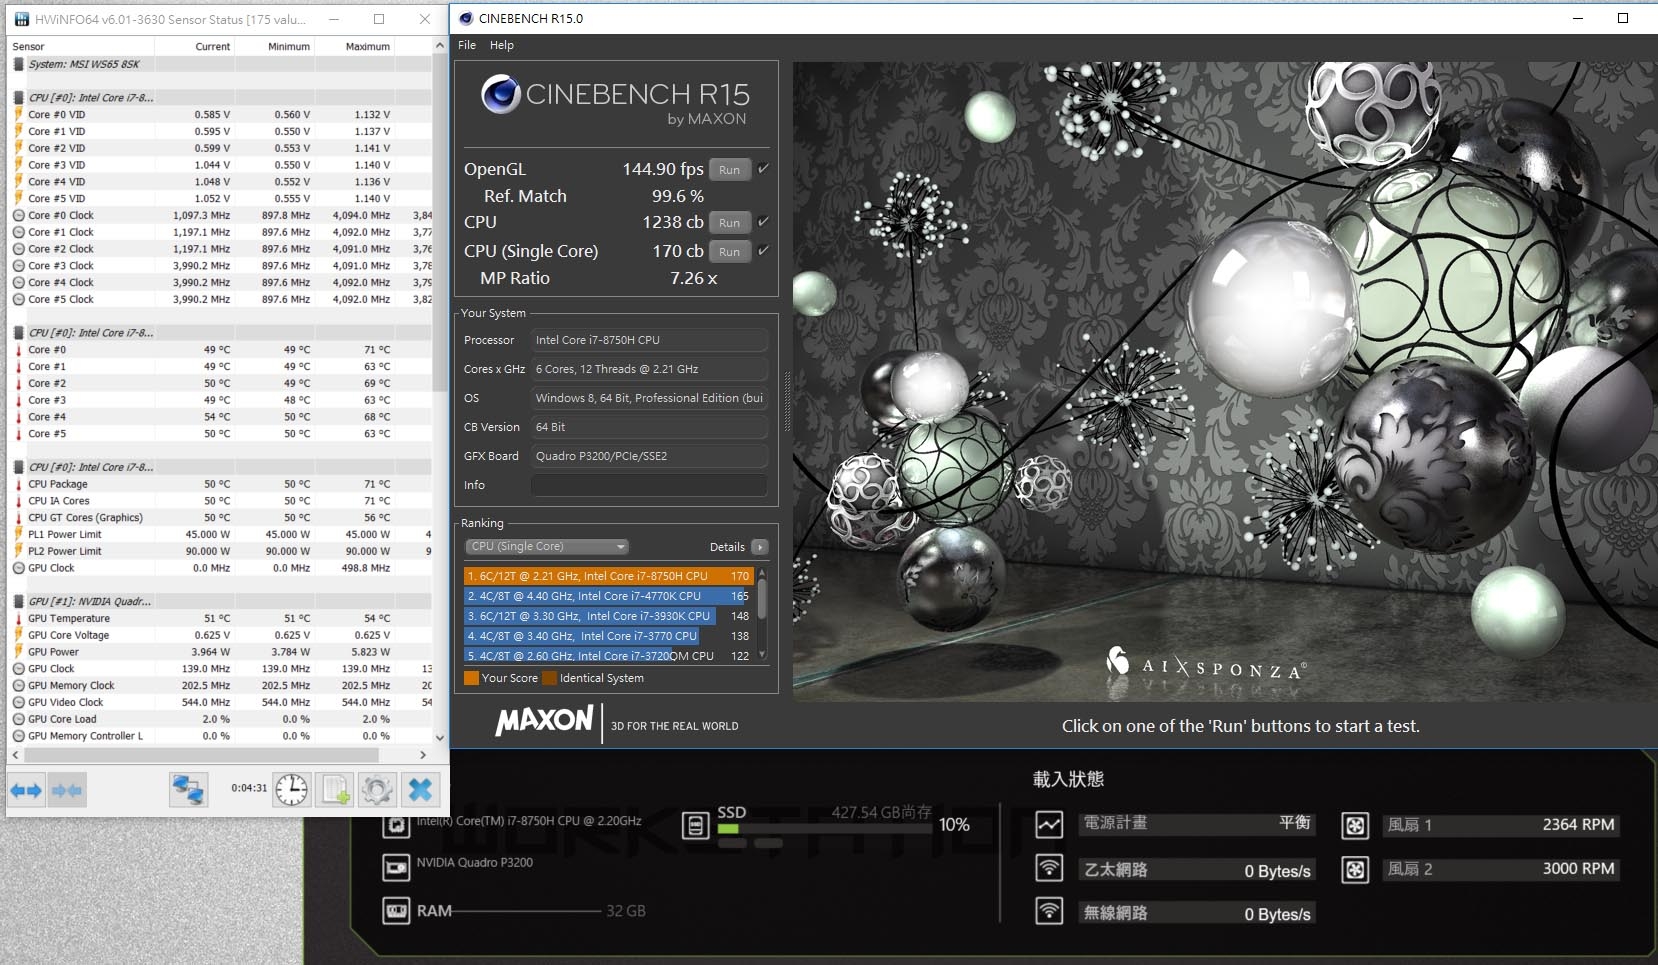Viewport: 1658px width, 965px height.
Task: Open HWiNFO sensor settings gear icon
Action: (377, 790)
